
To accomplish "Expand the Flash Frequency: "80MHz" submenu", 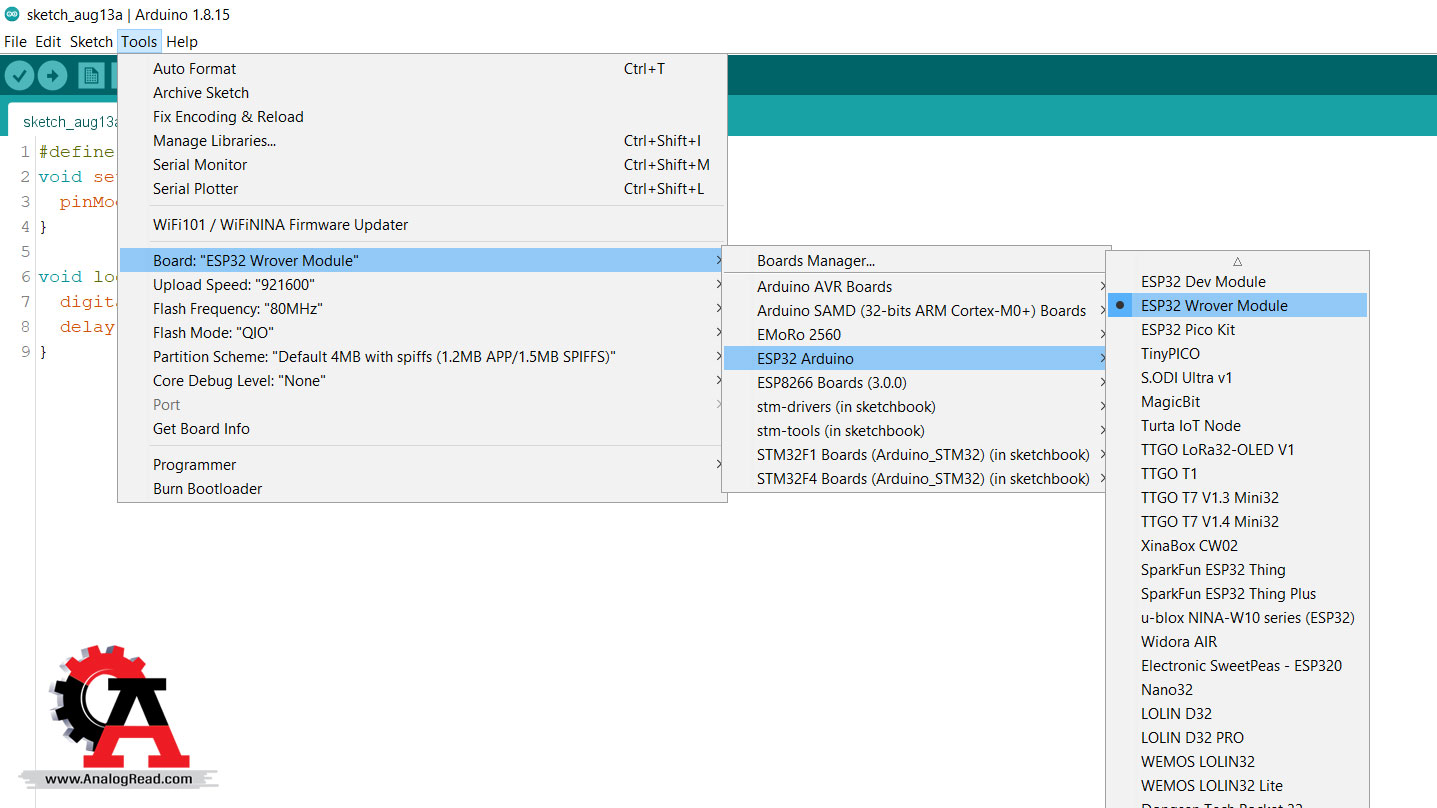I will [x=422, y=309].
